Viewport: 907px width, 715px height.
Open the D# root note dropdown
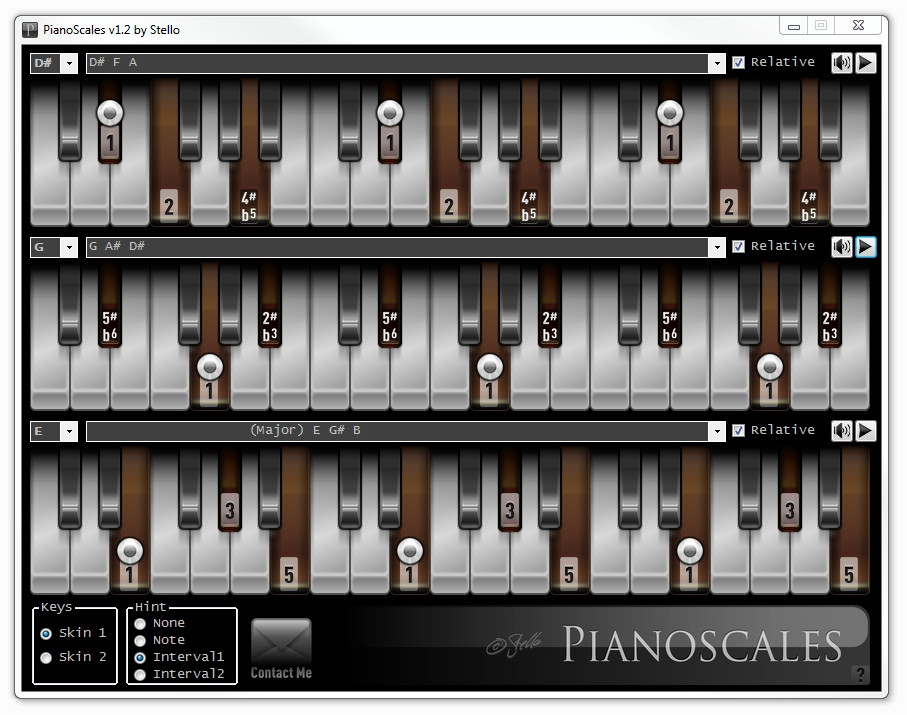tap(69, 63)
